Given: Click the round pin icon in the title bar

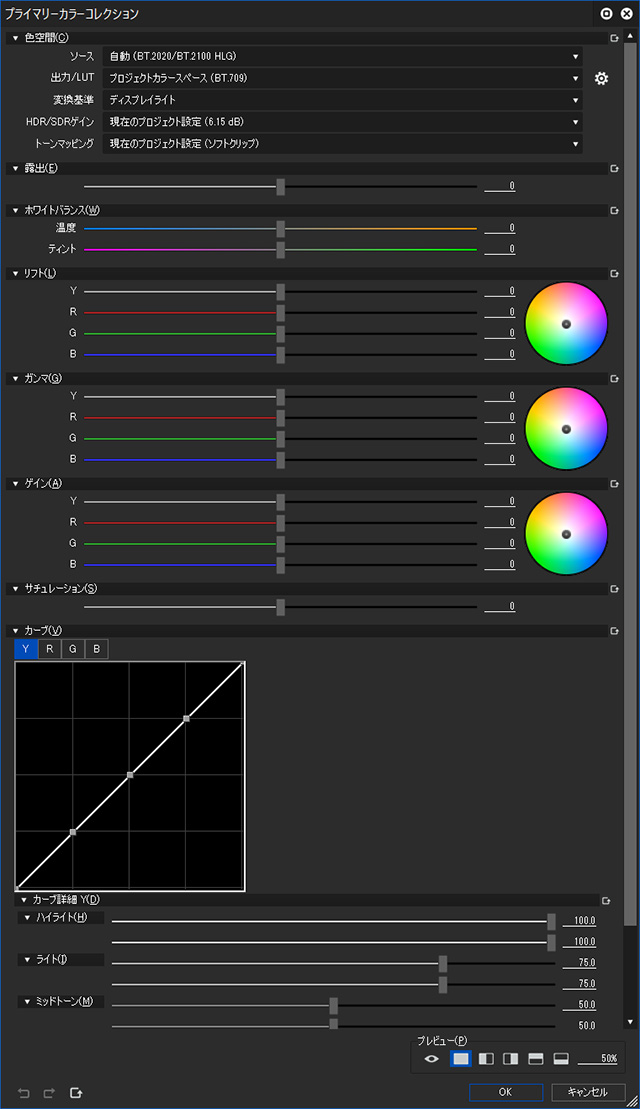Looking at the screenshot, I should (x=606, y=13).
